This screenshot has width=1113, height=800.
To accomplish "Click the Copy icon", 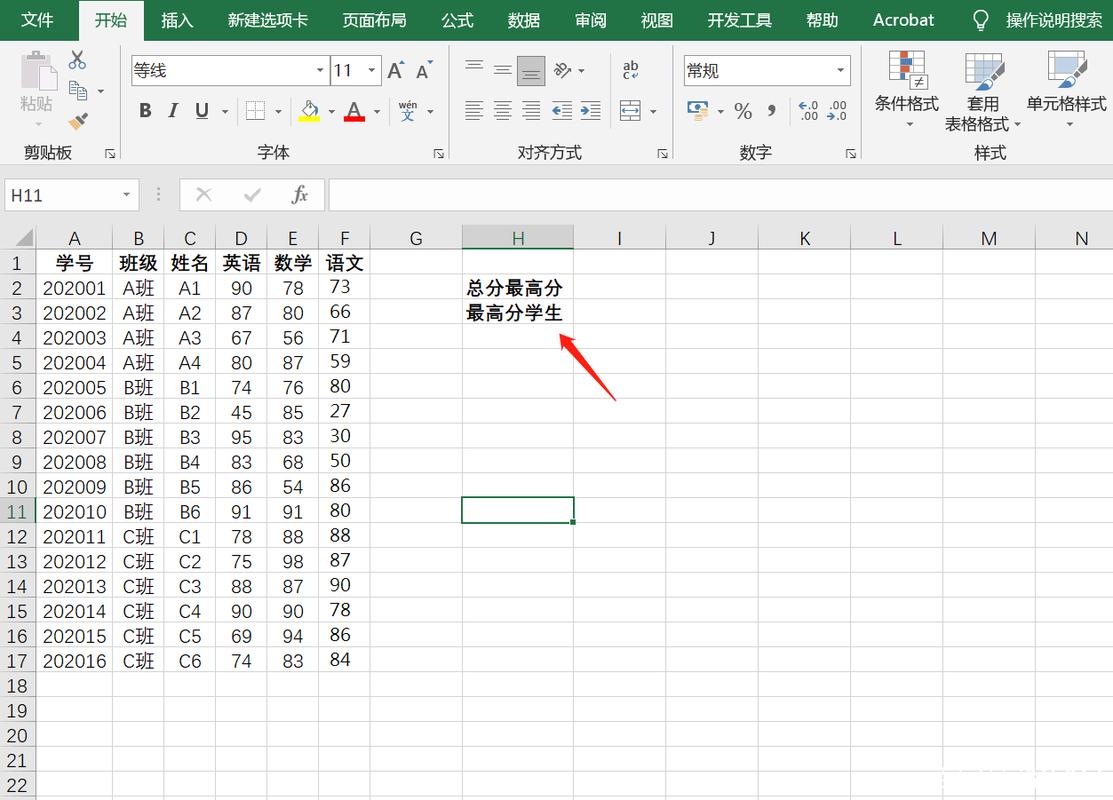I will click(78, 91).
